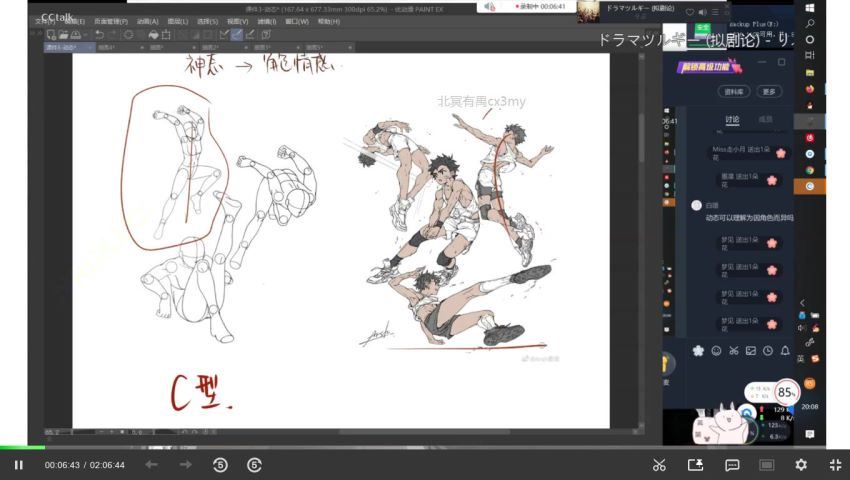Screen dimensions: 850x480
Task: Click the bell notification icon in chat
Action: [x=785, y=351]
